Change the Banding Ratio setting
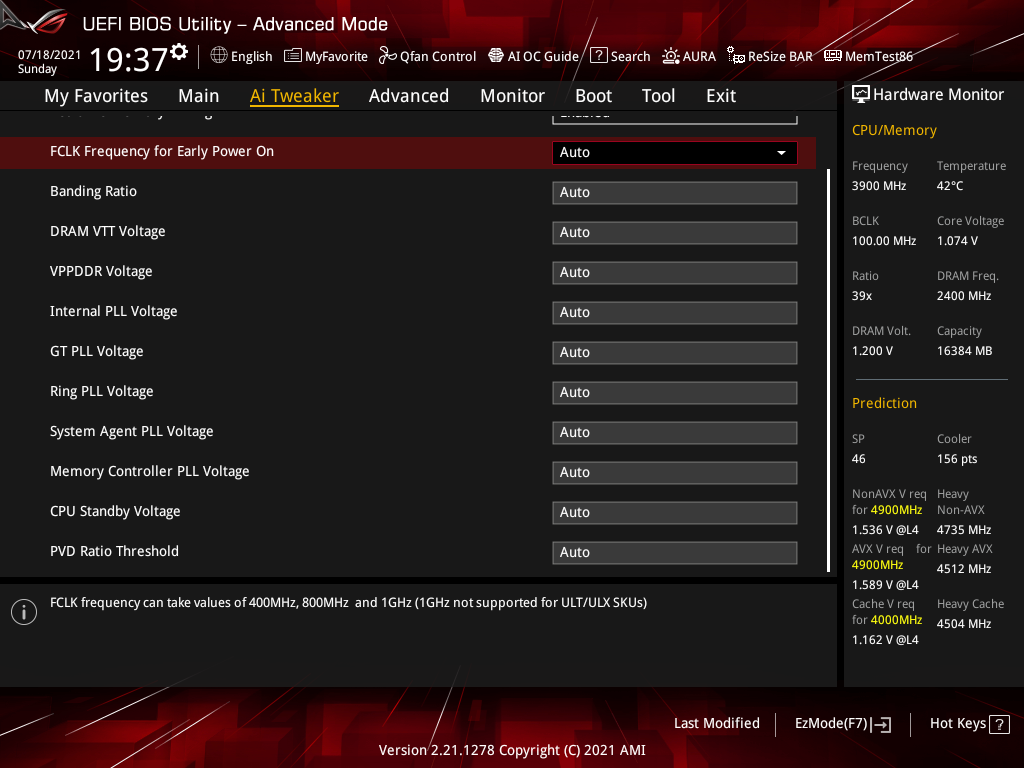This screenshot has height=768, width=1024. tap(674, 192)
